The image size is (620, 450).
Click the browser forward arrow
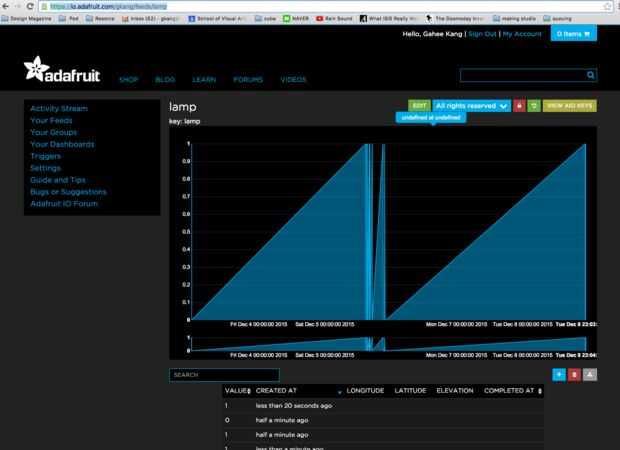18,6
